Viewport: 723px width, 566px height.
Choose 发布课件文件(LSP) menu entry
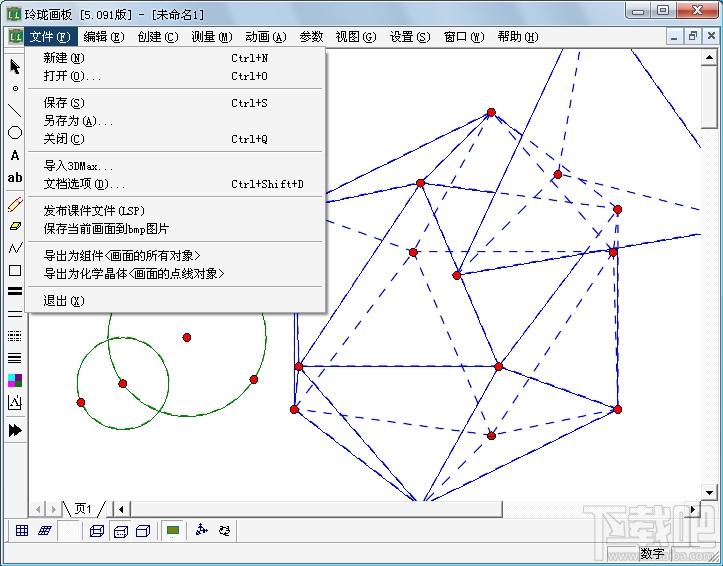[175, 211]
